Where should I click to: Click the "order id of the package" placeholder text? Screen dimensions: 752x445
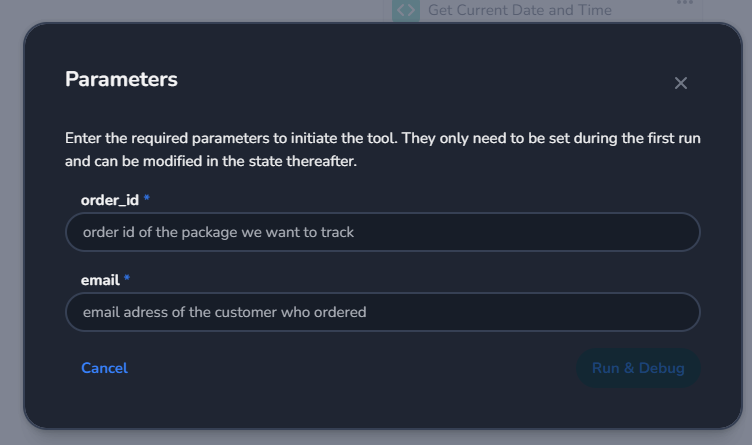(218, 232)
